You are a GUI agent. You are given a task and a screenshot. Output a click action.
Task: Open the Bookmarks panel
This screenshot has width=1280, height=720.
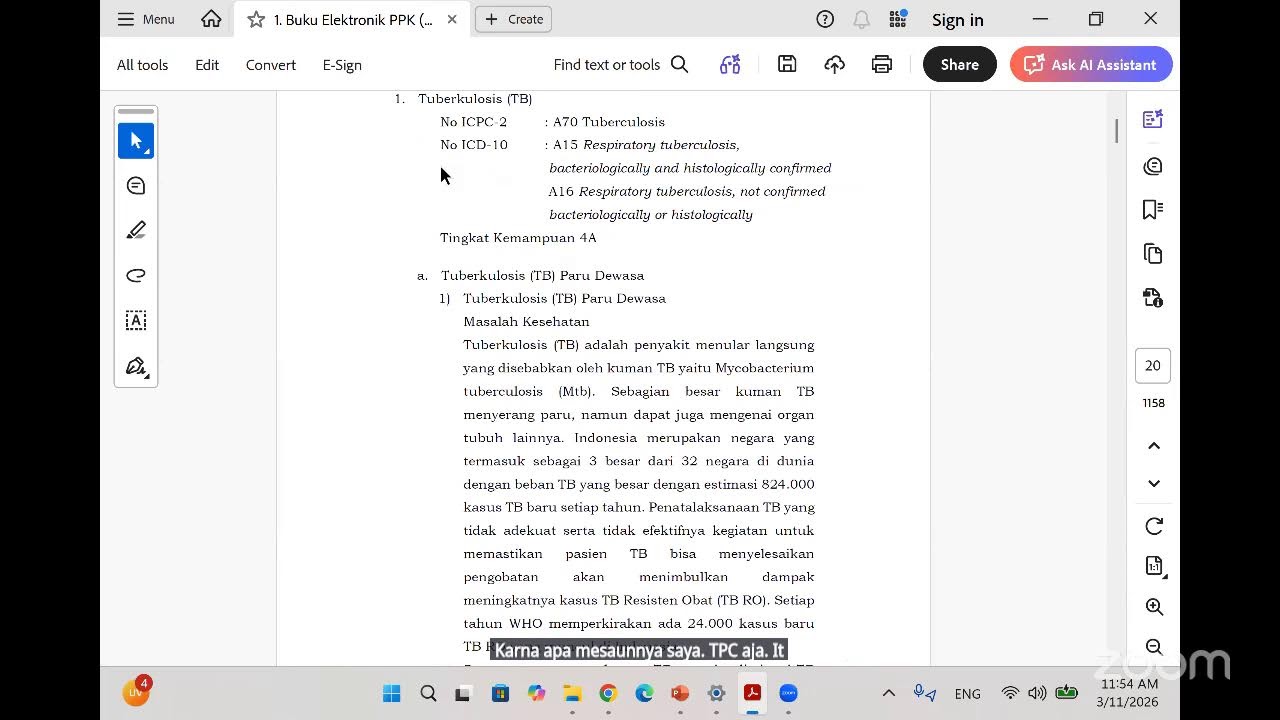point(1153,210)
